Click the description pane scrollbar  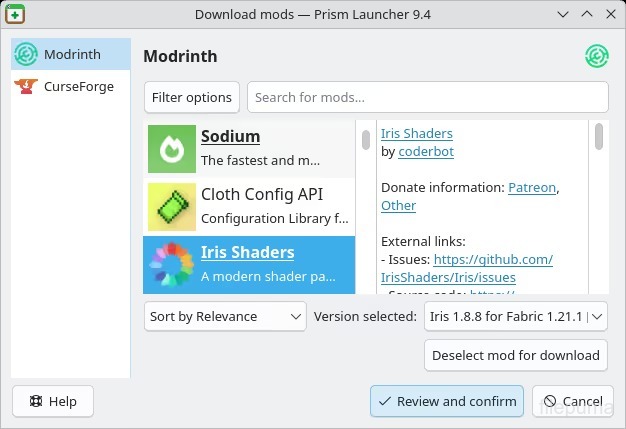599,137
